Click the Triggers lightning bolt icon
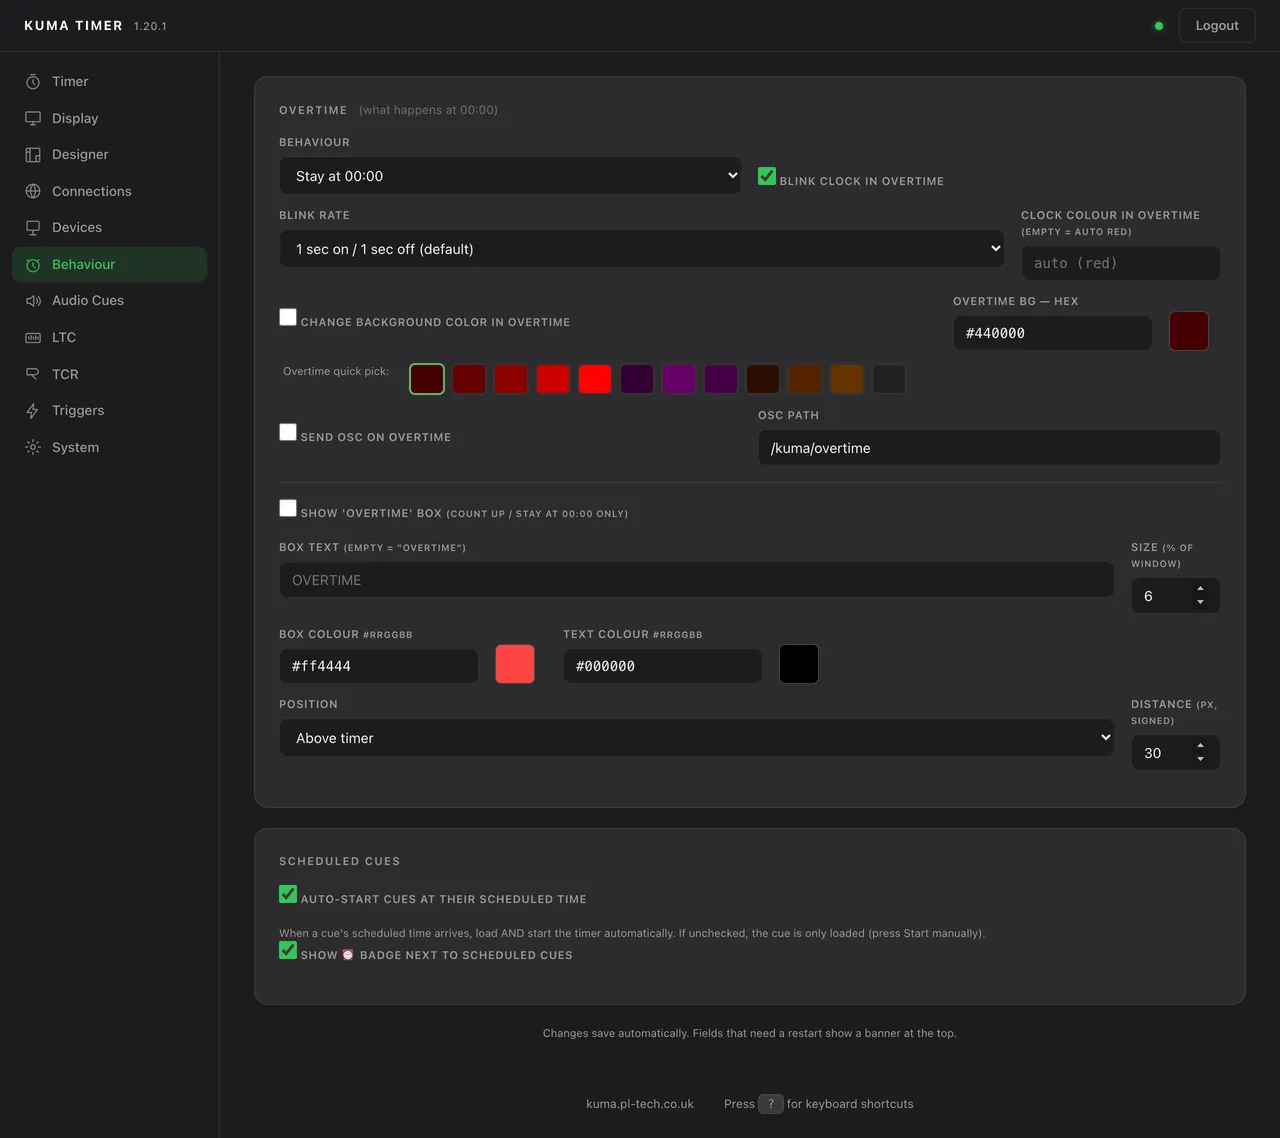This screenshot has height=1138, width=1280. click(x=33, y=411)
